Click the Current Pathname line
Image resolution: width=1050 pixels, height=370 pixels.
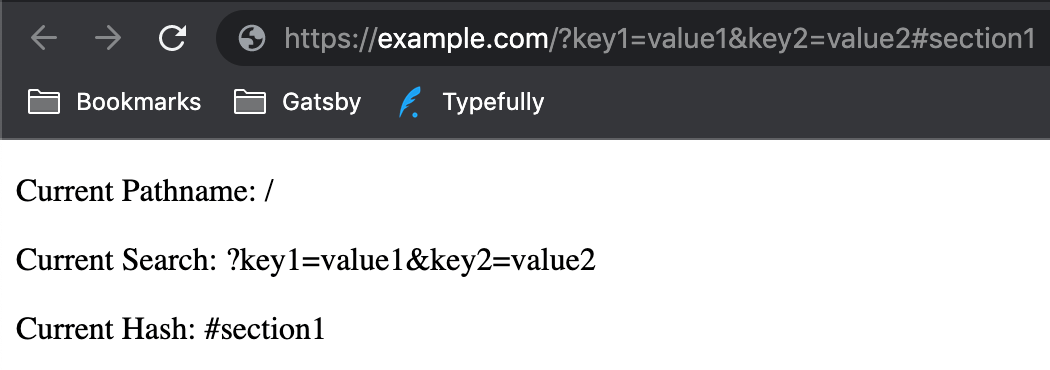pyautogui.click(x=145, y=191)
